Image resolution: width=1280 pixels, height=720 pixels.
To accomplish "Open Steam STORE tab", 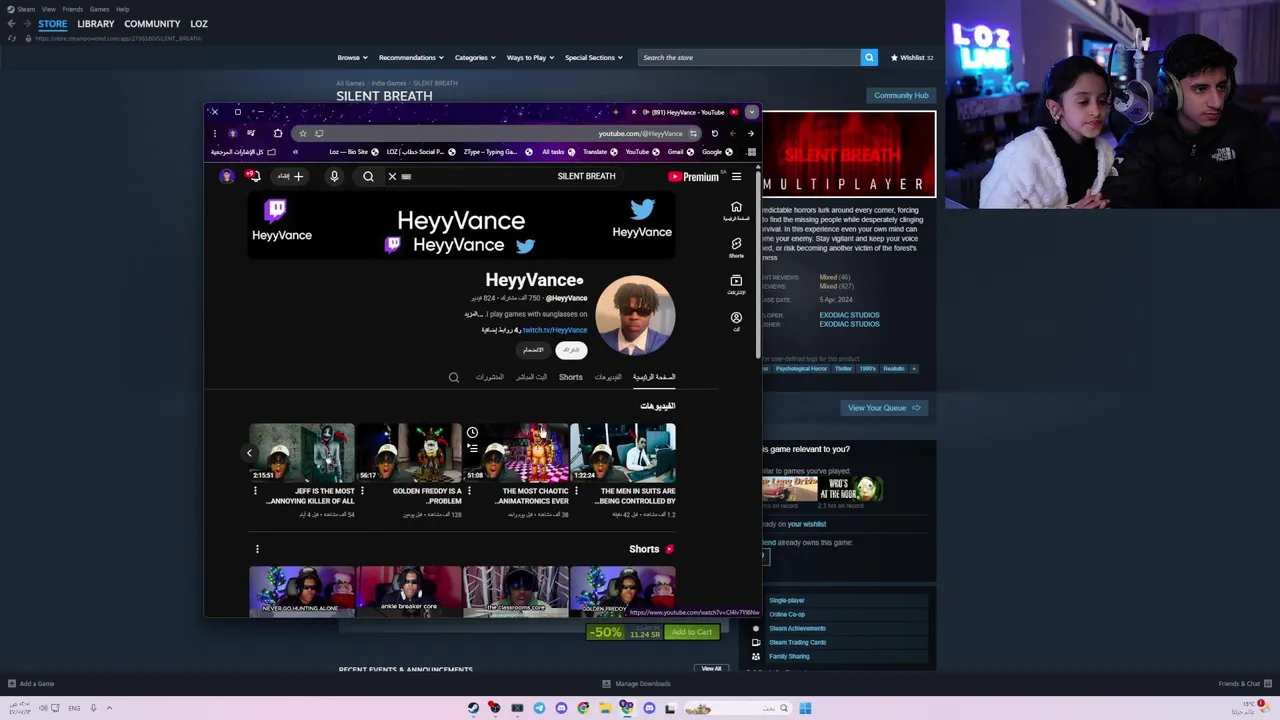I will (x=52, y=23).
